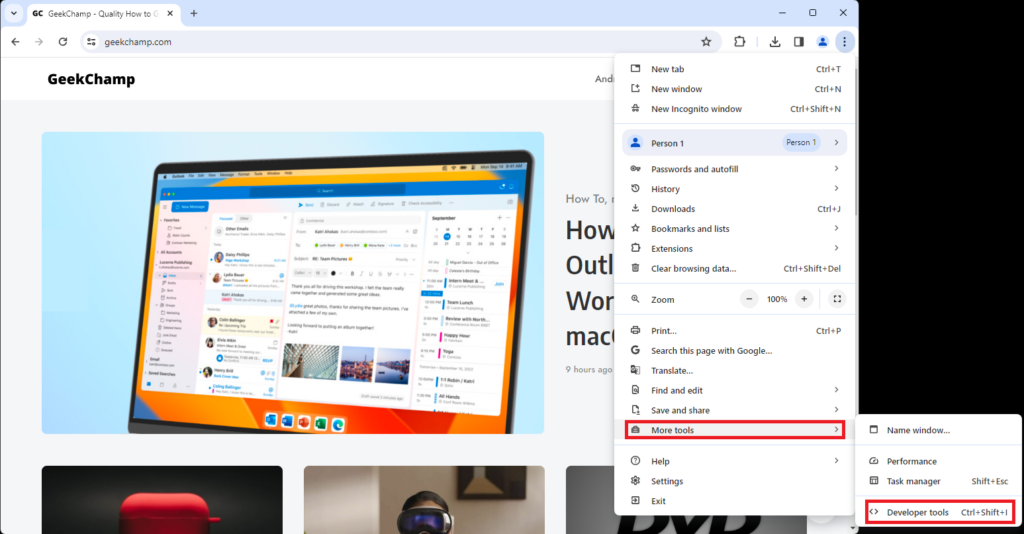1024x534 pixels.
Task: Select Developer tools from submenu
Action: point(938,513)
